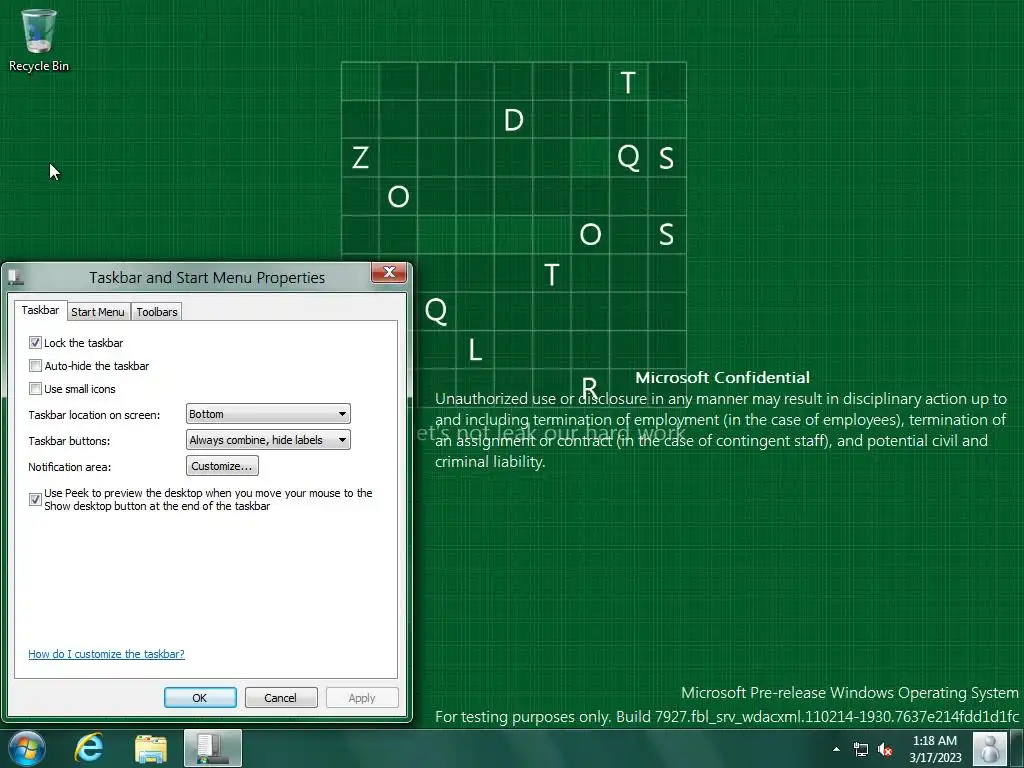The image size is (1024, 768).
Task: Disable Use Peek to preview the desktop
Action: click(35, 500)
